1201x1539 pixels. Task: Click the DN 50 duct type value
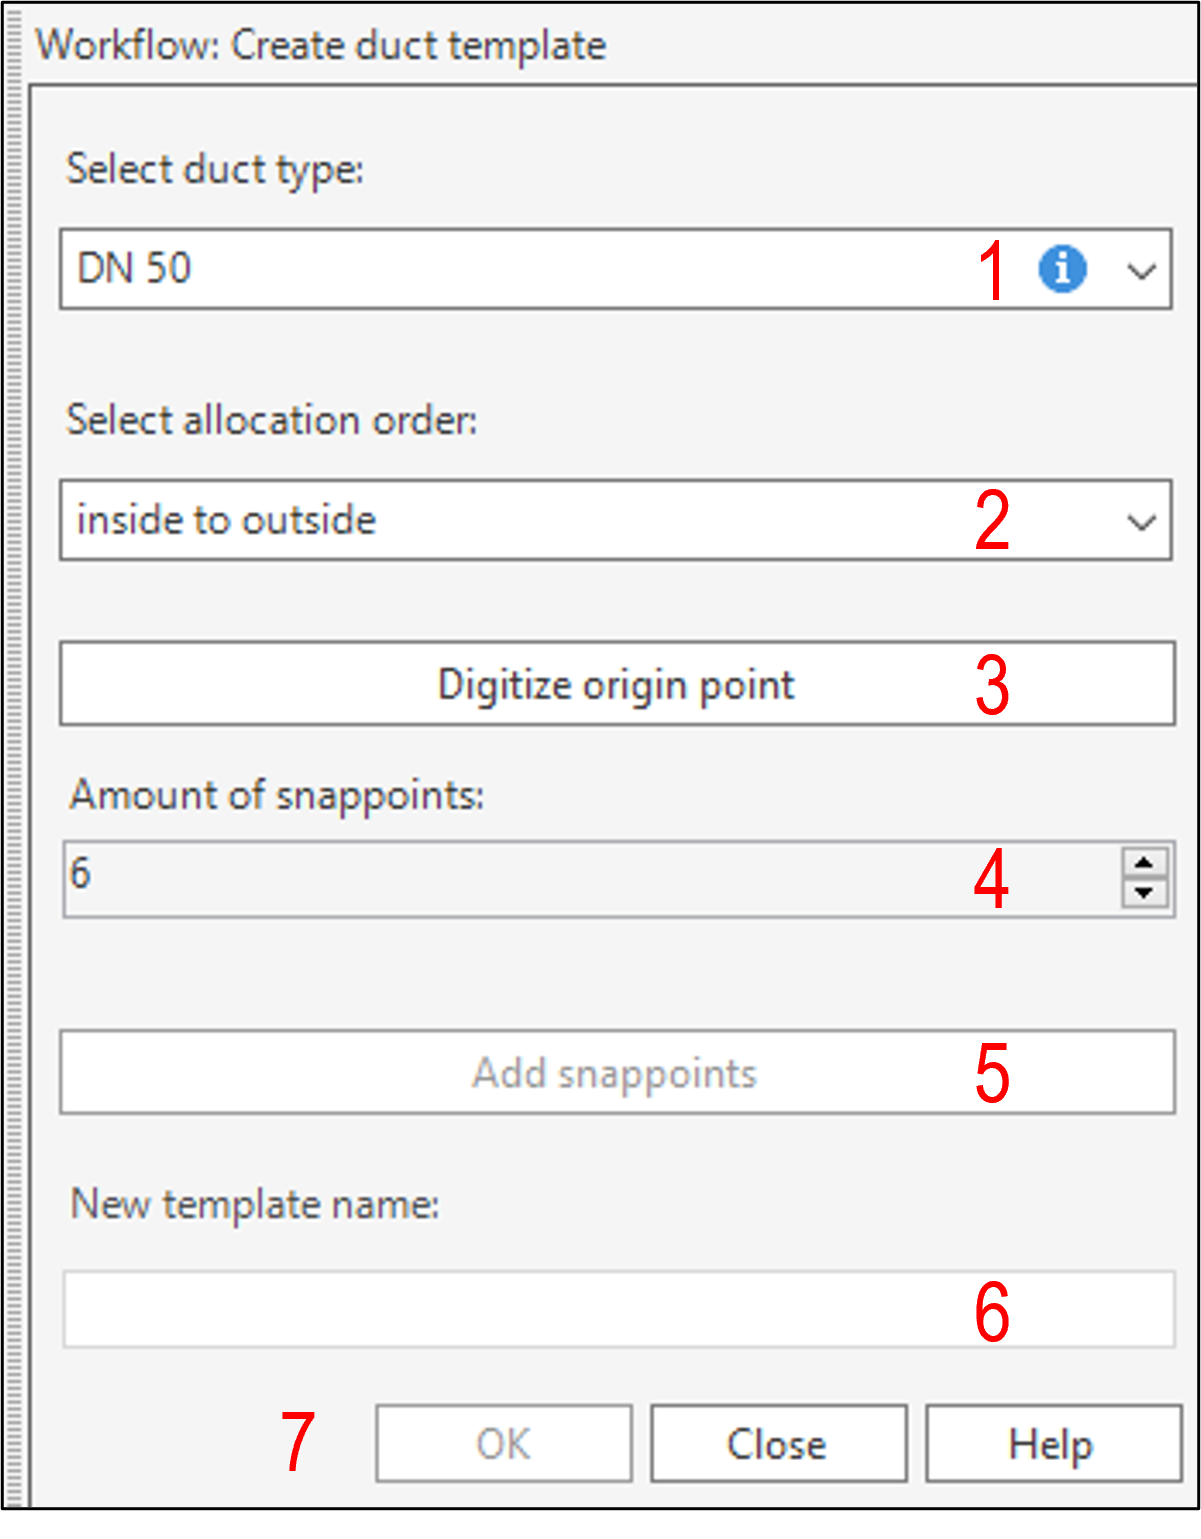click(135, 269)
